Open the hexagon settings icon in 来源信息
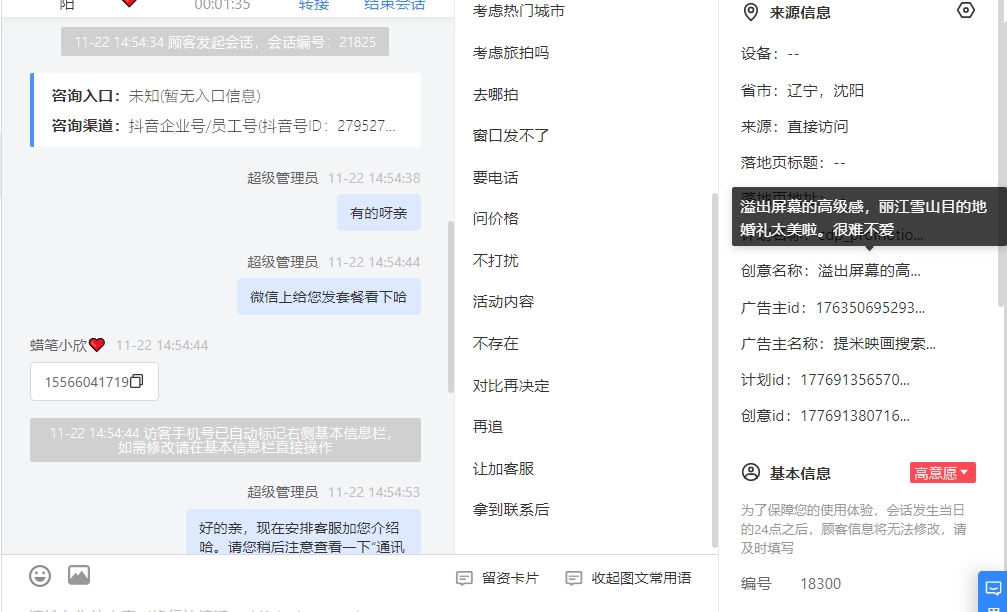The width and height of the screenshot is (1007, 612). pyautogui.click(x=965, y=10)
